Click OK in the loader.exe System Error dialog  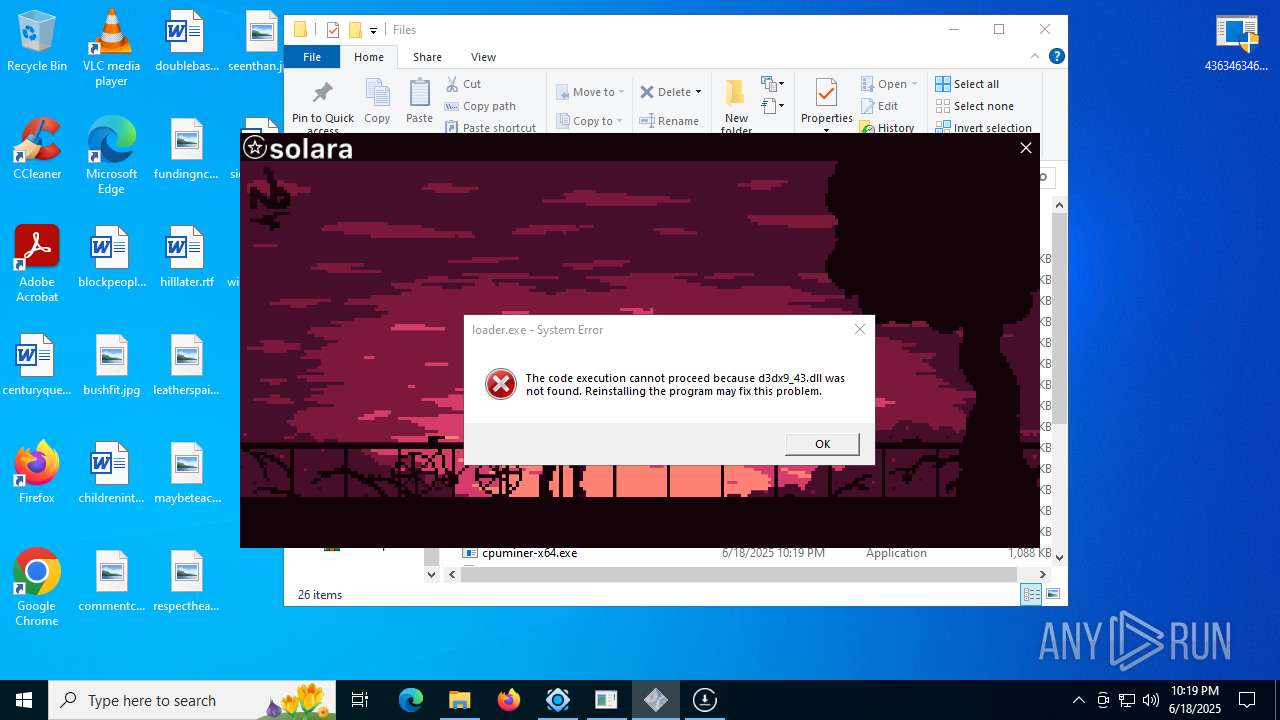pos(822,444)
